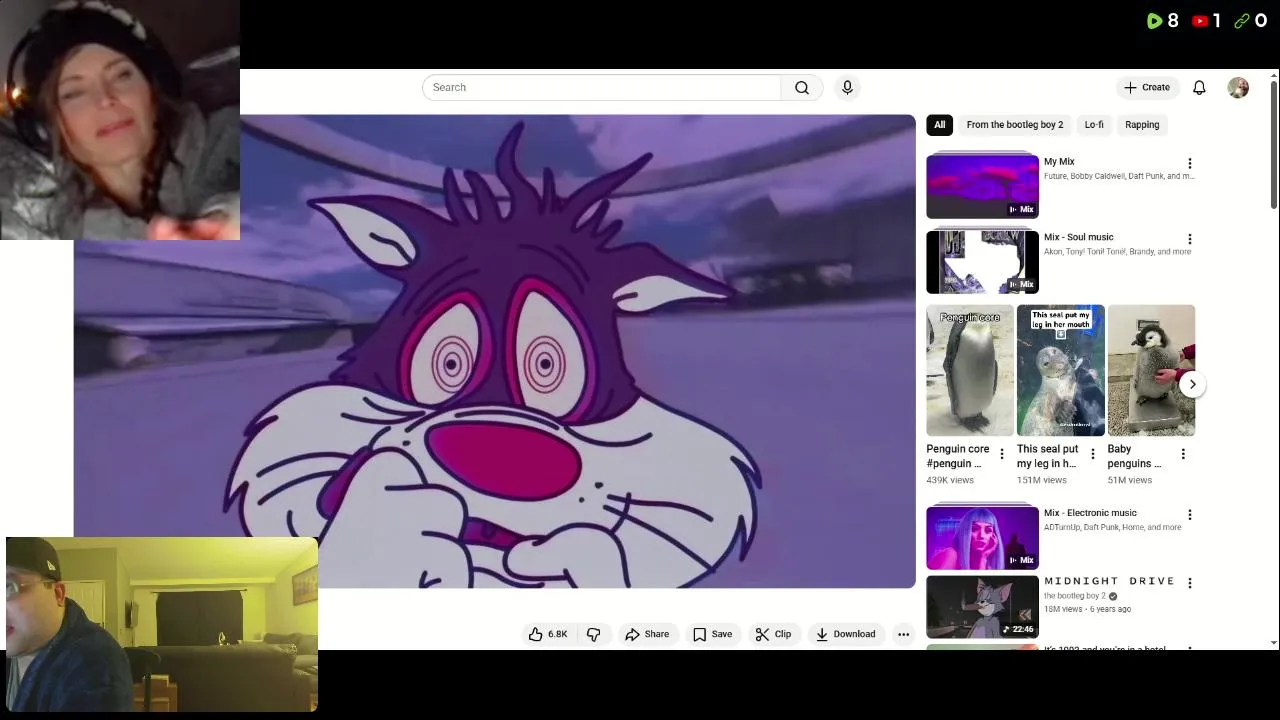Open options menu for Mix - Soul music
The height and width of the screenshot is (720, 1280).
tap(1189, 239)
